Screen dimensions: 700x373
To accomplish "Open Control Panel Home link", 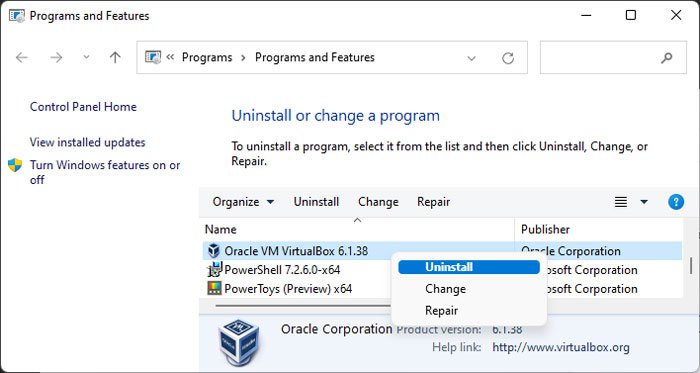I will point(83,107).
